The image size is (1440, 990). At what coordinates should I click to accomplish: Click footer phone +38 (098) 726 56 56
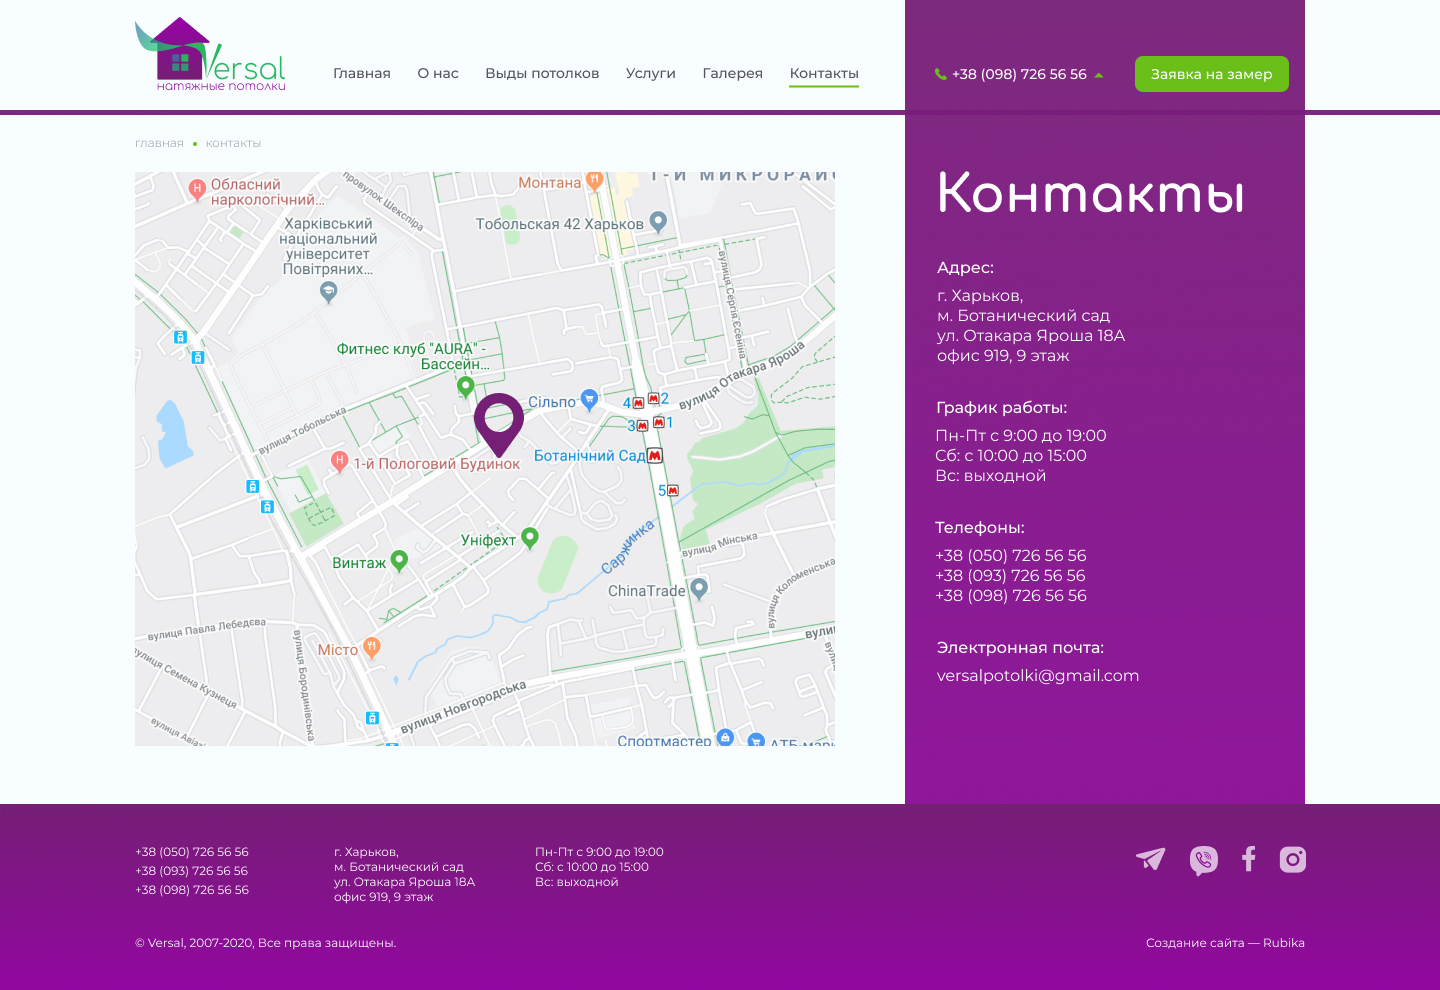pos(192,890)
